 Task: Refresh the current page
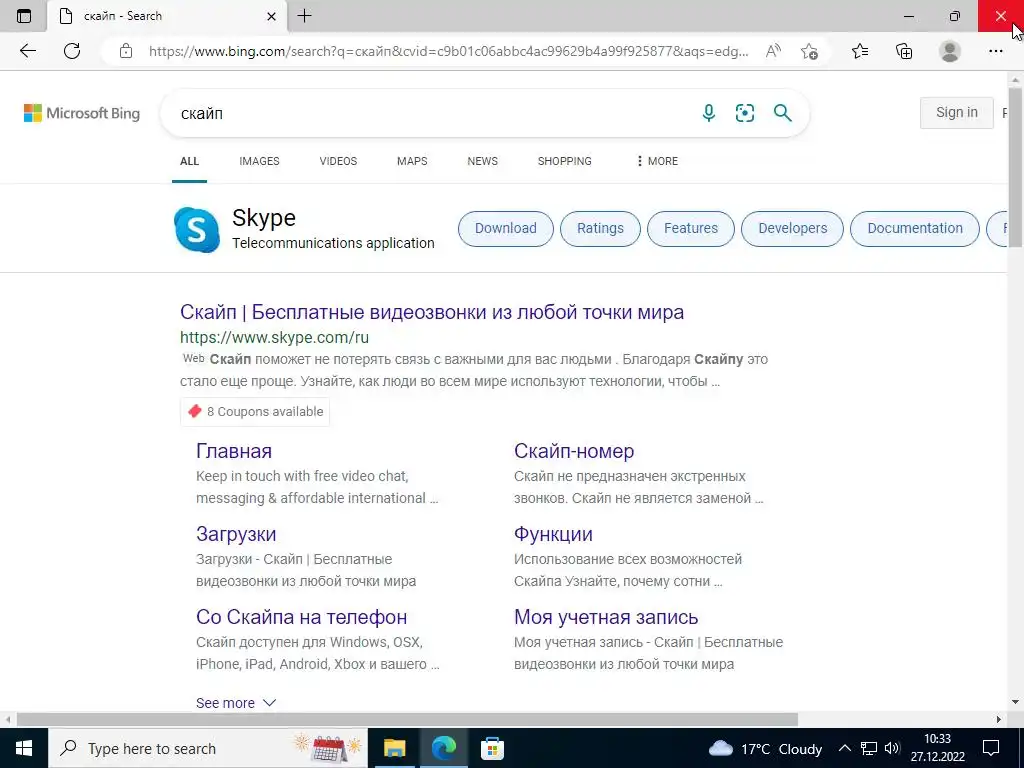pos(72,51)
